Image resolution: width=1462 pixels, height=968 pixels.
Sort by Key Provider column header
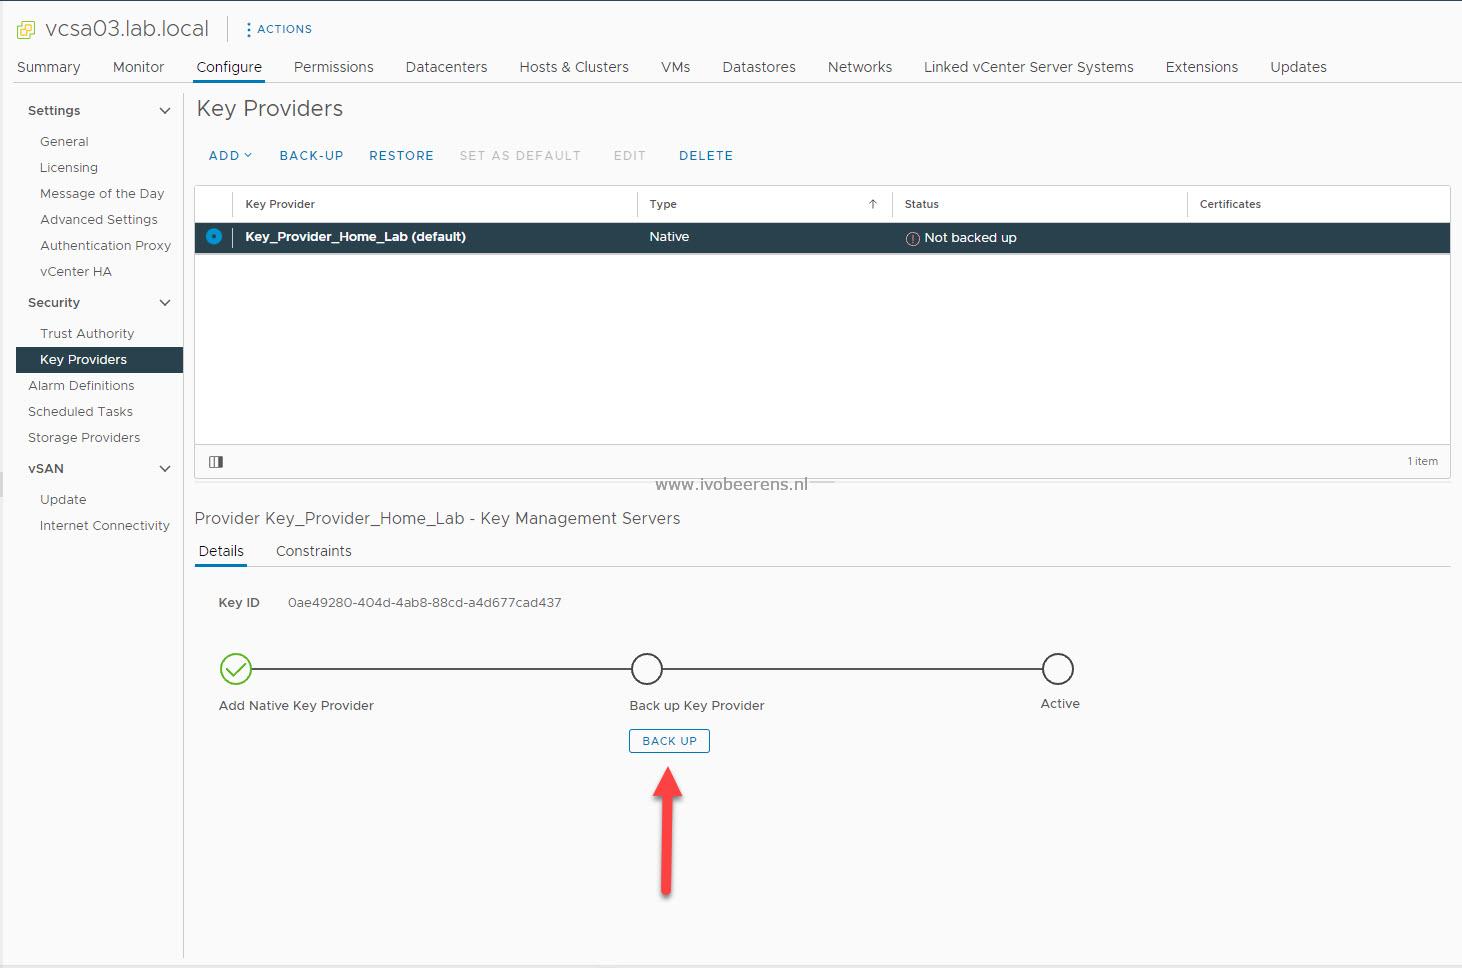pyautogui.click(x=280, y=204)
